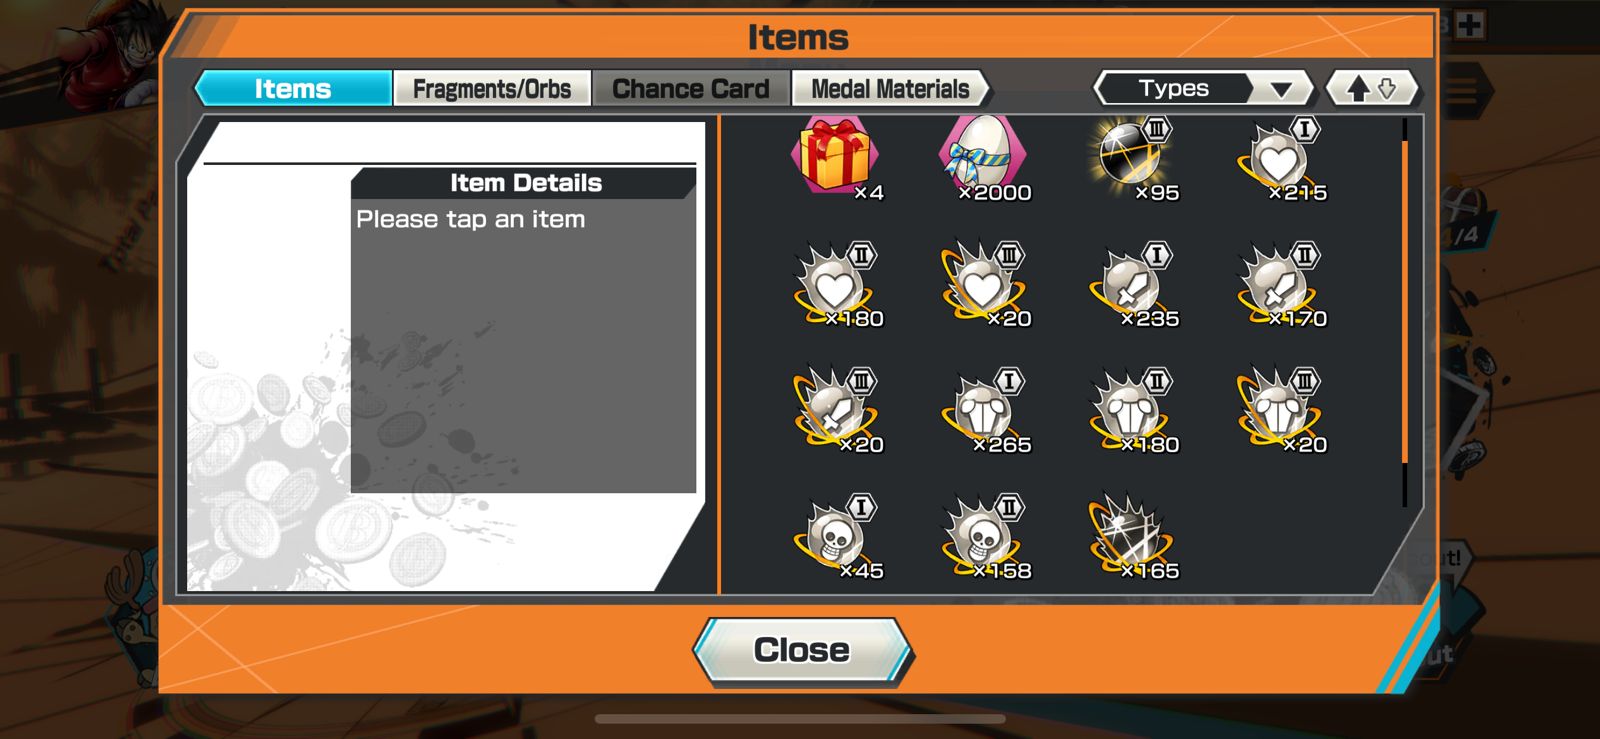The height and width of the screenshot is (739, 1600).
Task: Switch to the Medal Materials tab
Action: pyautogui.click(x=890, y=88)
